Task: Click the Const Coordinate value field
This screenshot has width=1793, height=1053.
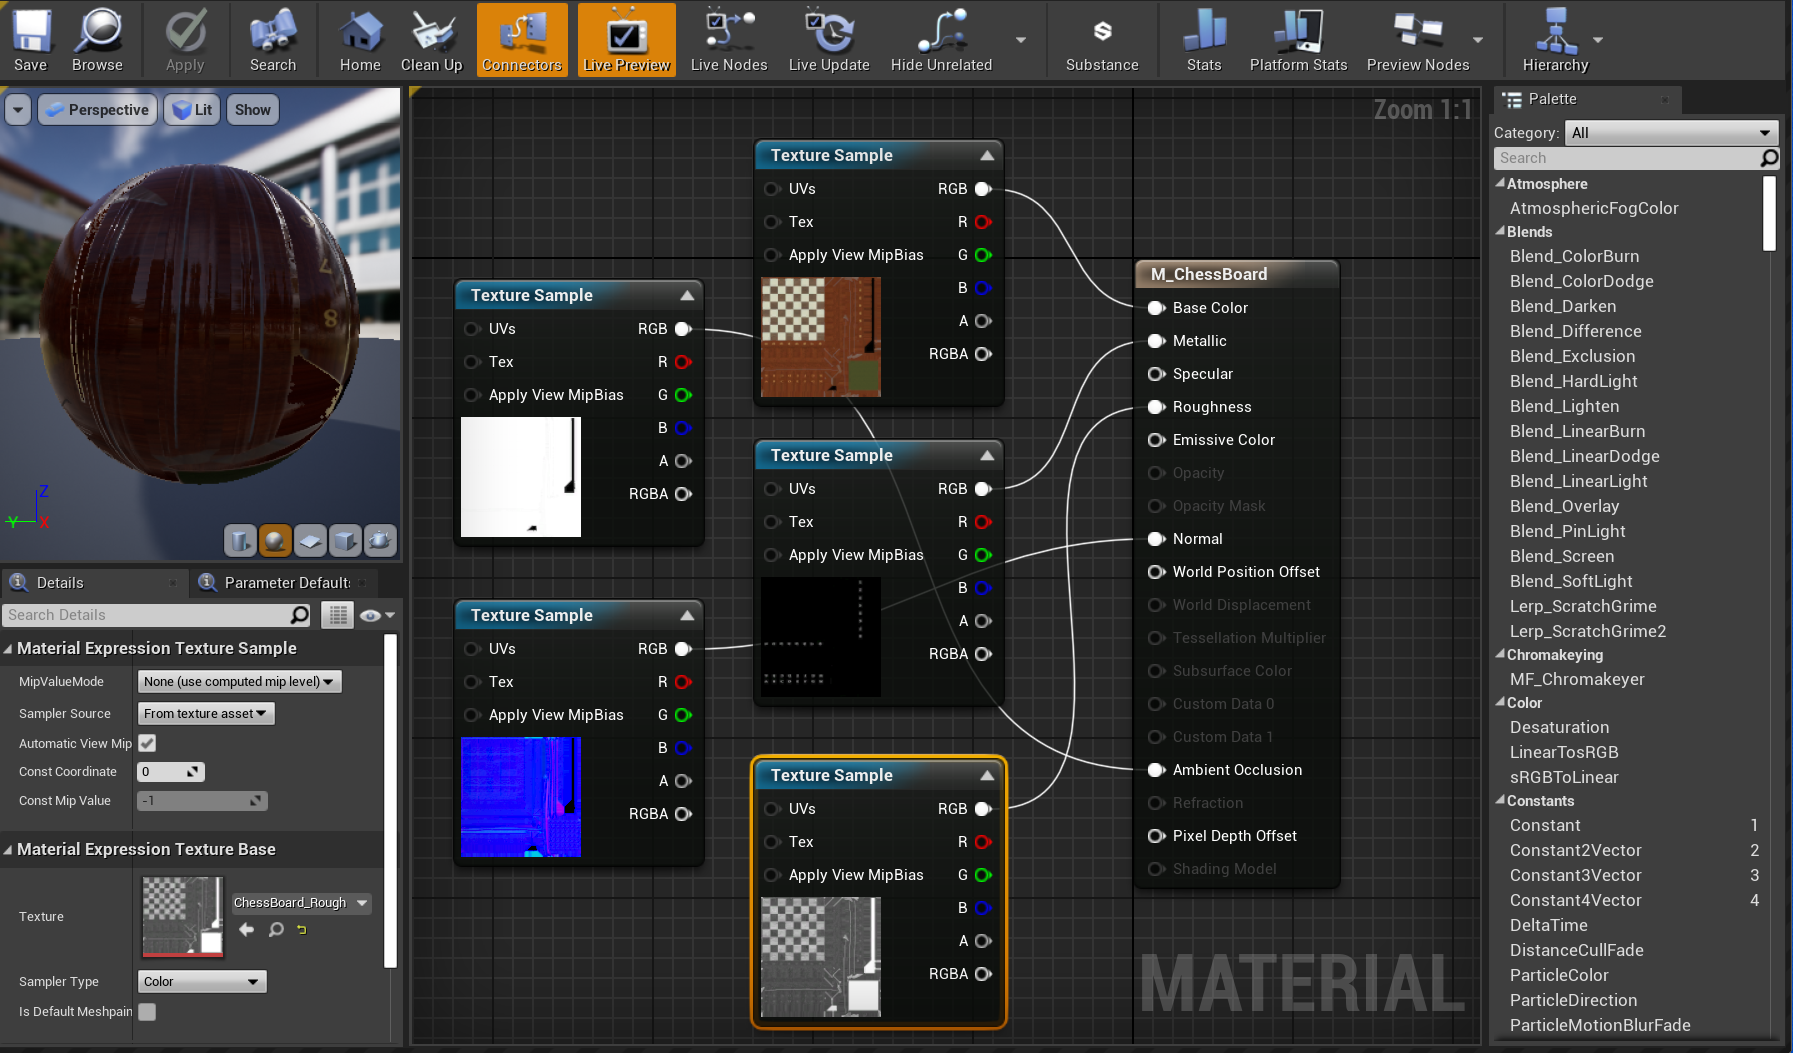Action: click(171, 772)
